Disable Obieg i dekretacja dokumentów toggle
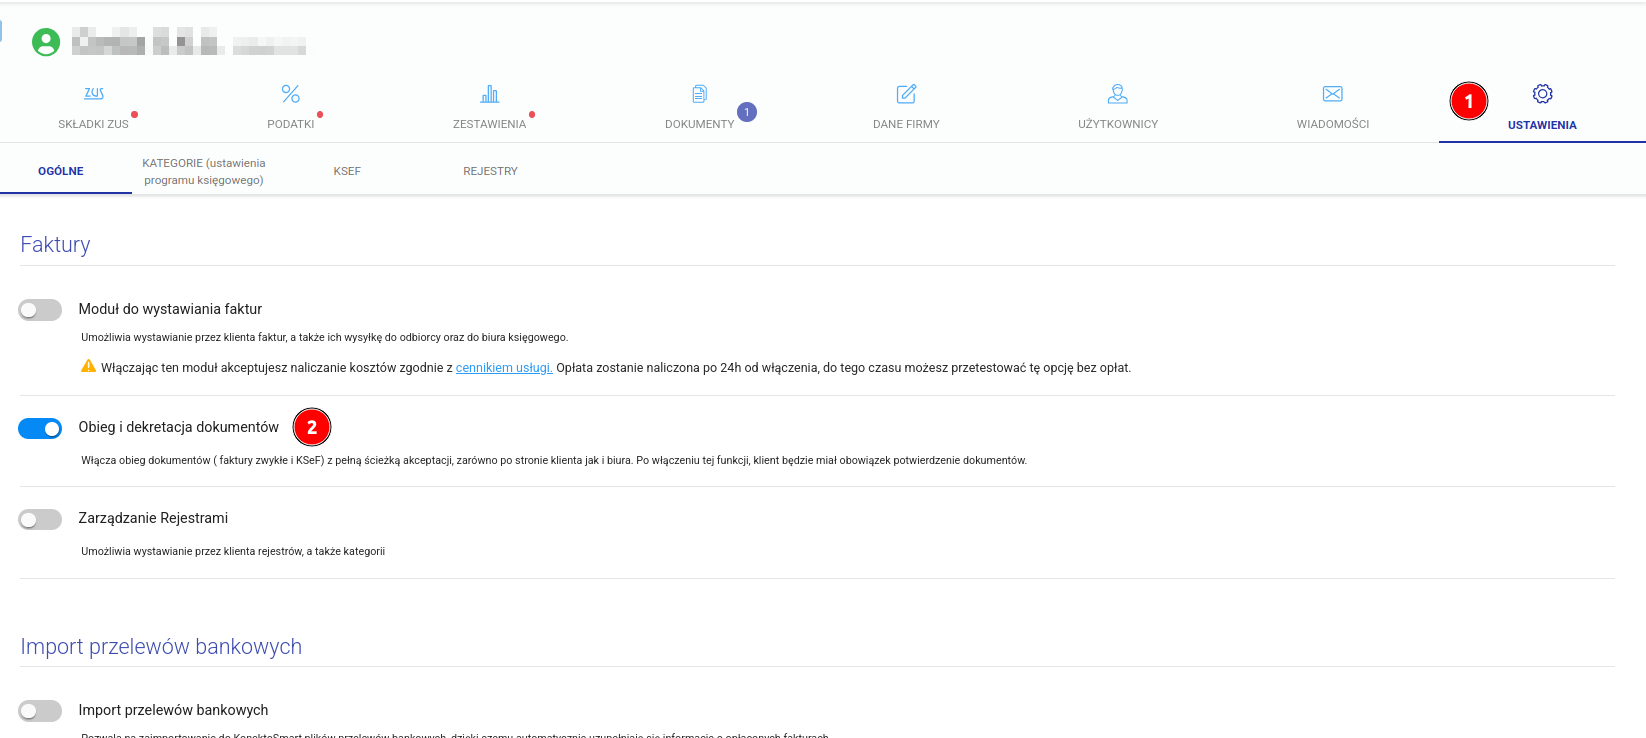Image resolution: width=1646 pixels, height=738 pixels. 40,428
